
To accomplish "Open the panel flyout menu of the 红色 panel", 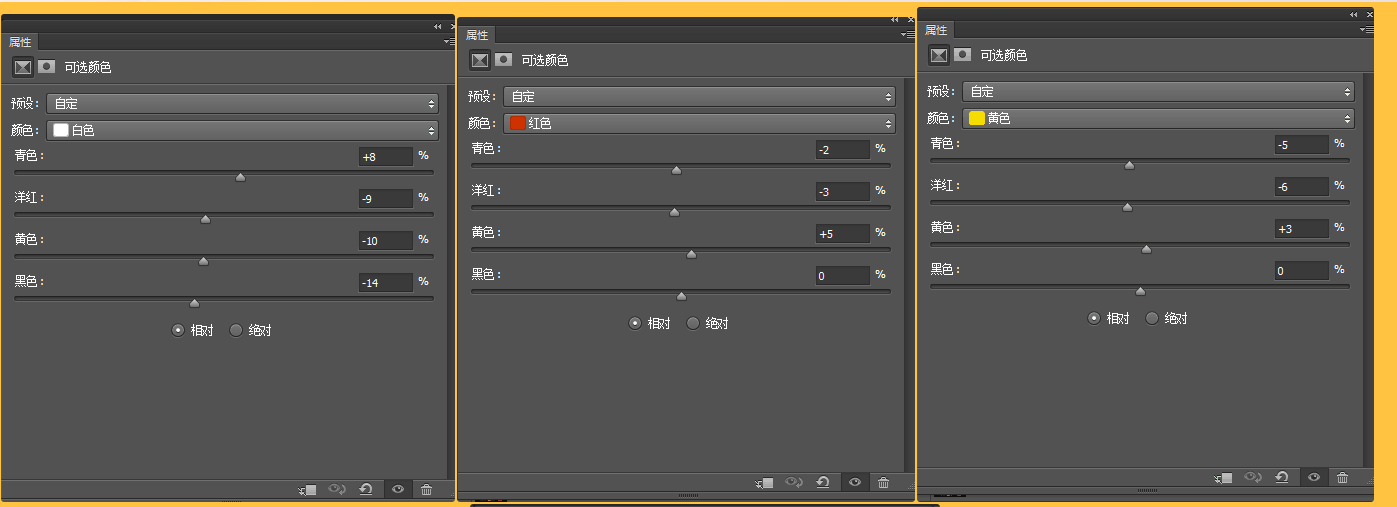I will pyautogui.click(x=906, y=35).
